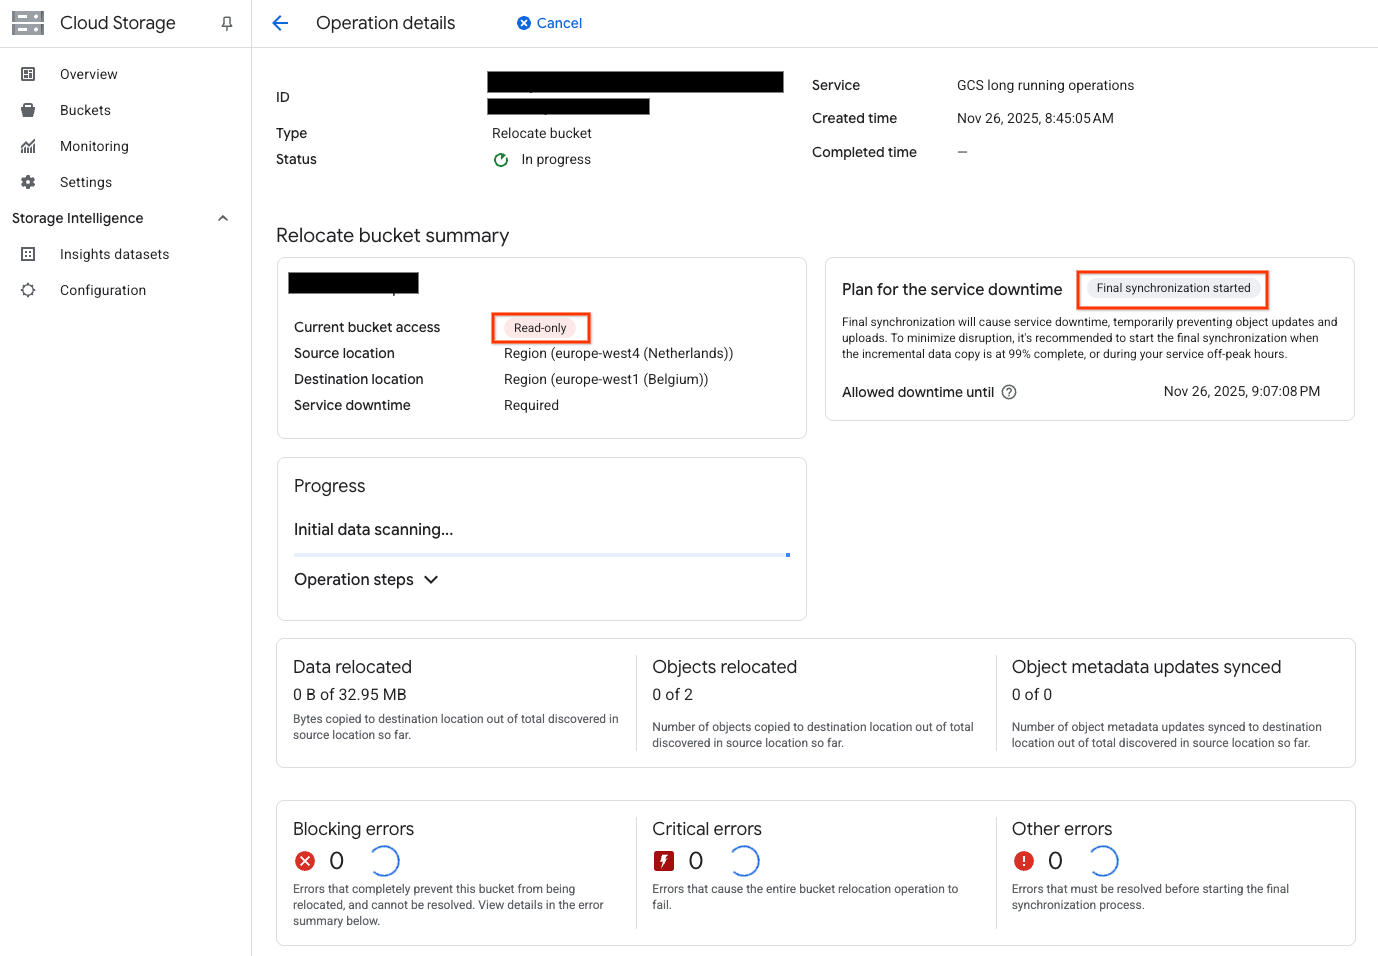Open help tooltip for Allowed downtime until

click(x=1009, y=392)
